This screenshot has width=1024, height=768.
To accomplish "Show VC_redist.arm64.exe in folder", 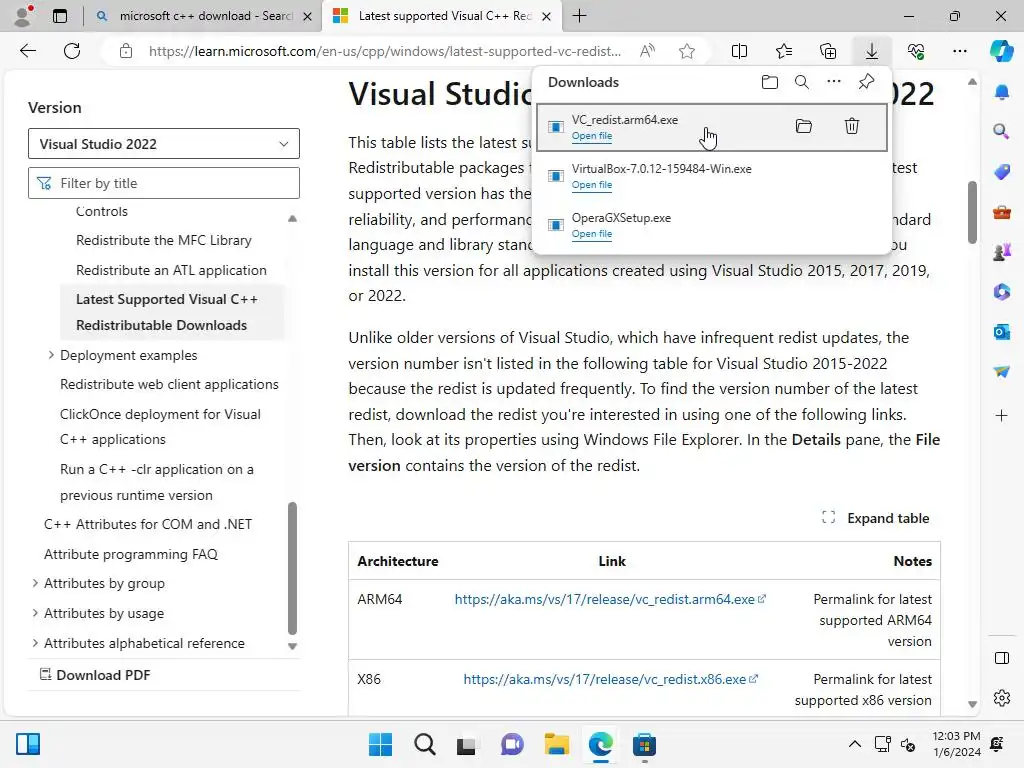I will click(803, 126).
